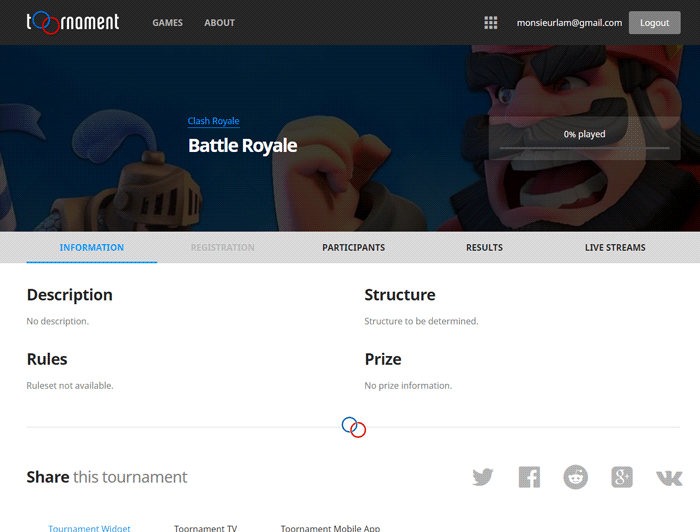
Task: Click the Description heading
Action: (70, 295)
